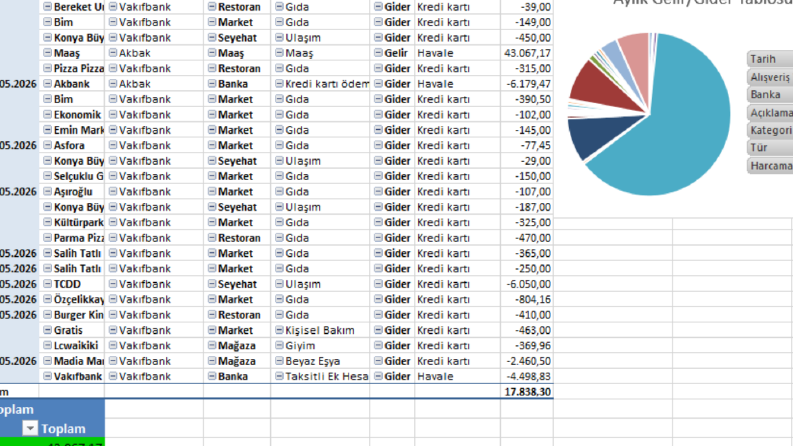Click the Tür chart field button
The image size is (793, 446).
pos(770,148)
